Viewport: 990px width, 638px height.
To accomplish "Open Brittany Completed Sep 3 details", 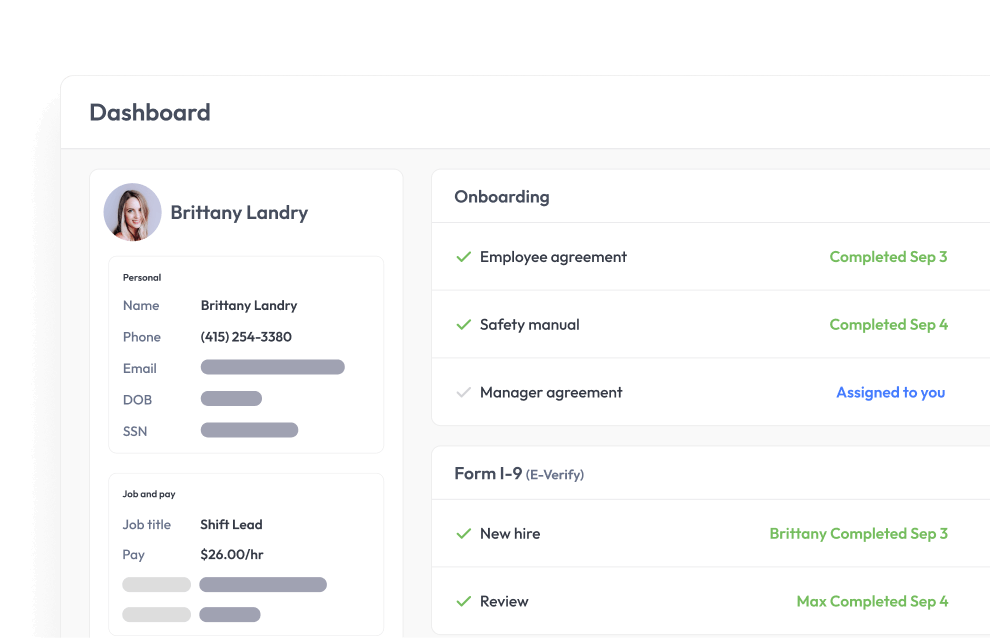I will pos(858,533).
